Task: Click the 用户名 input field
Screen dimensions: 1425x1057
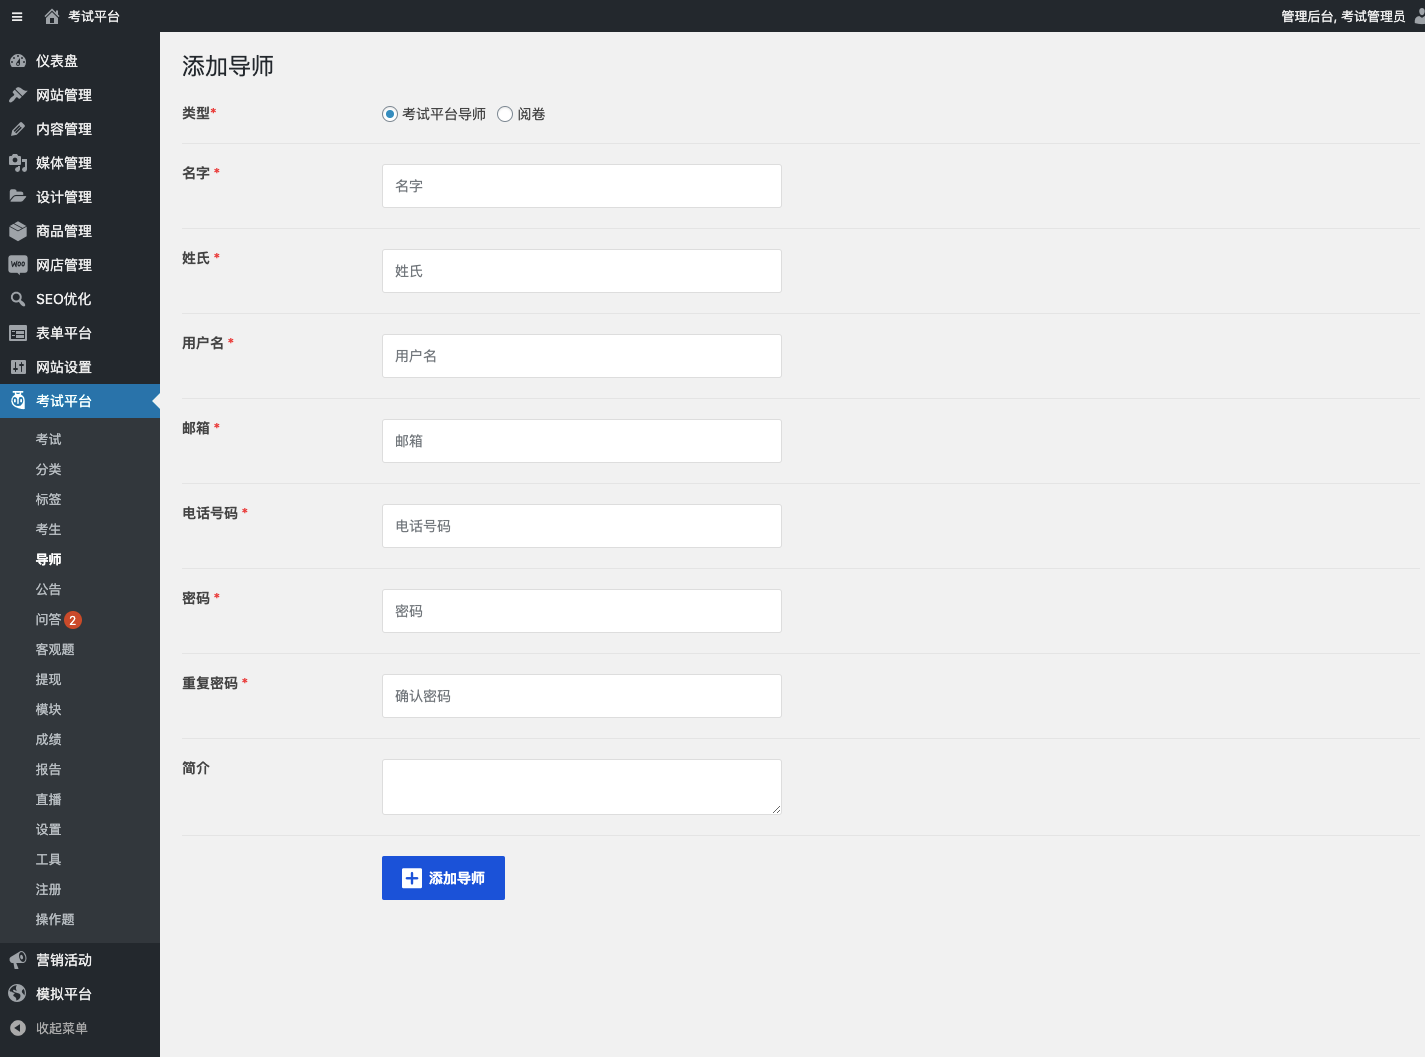Action: [581, 356]
